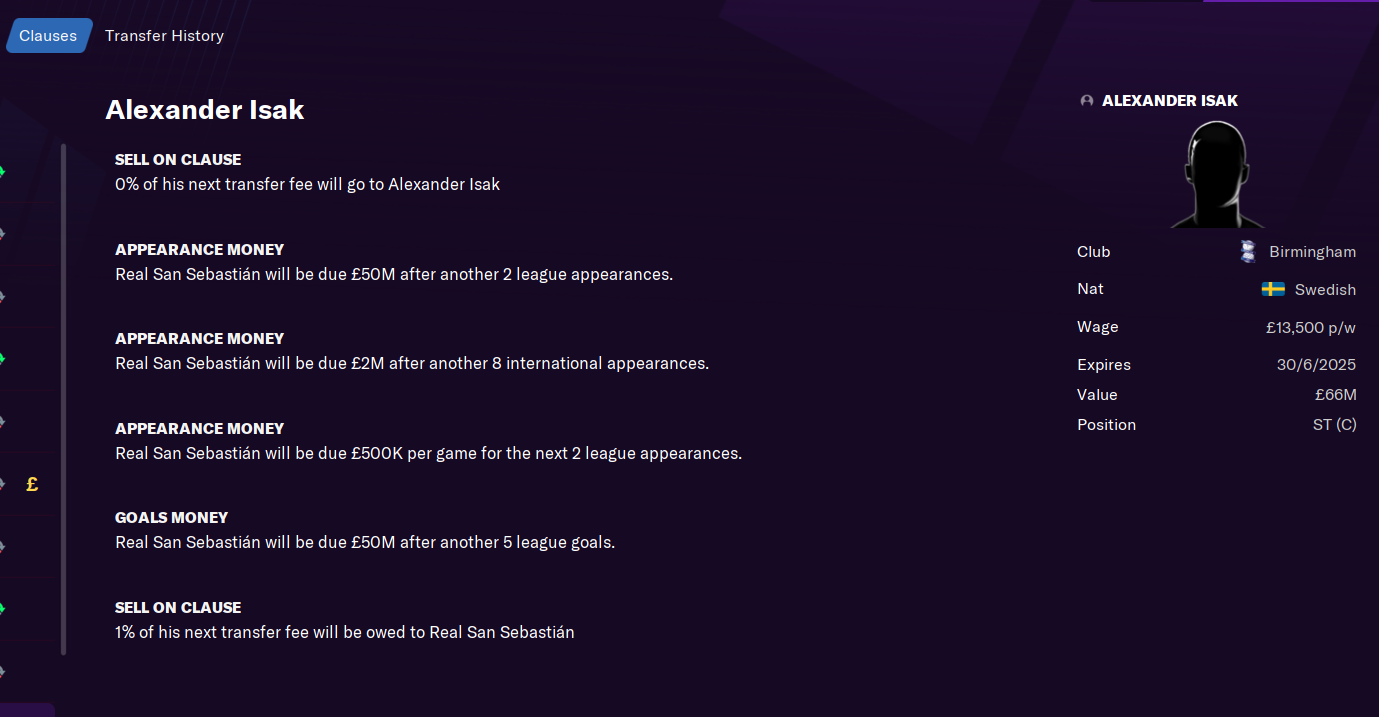Image resolution: width=1379 pixels, height=717 pixels.
Task: Switch to the Transfer History tab
Action: [x=164, y=36]
